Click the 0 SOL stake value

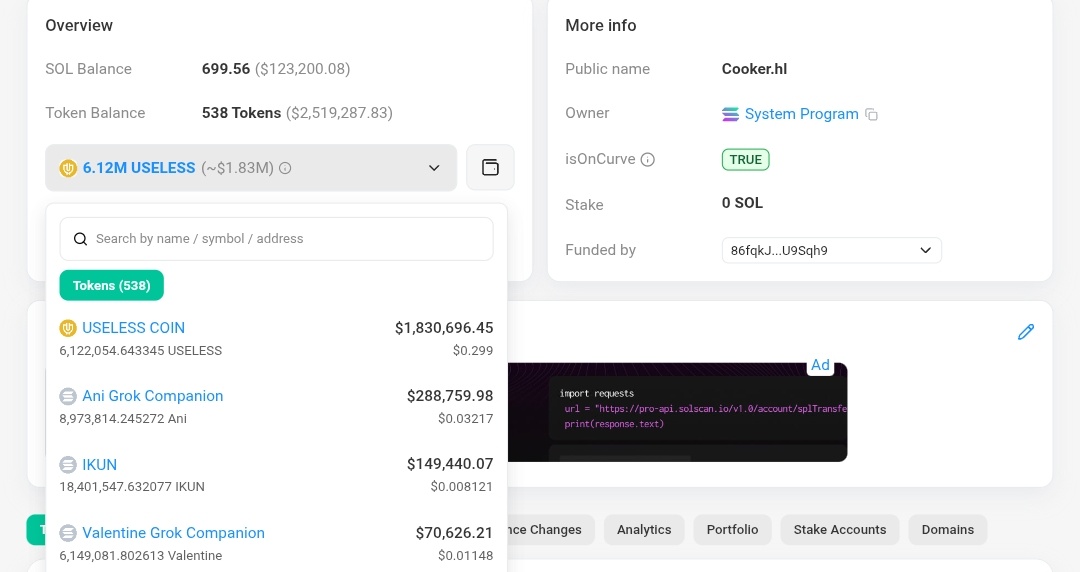pos(742,203)
